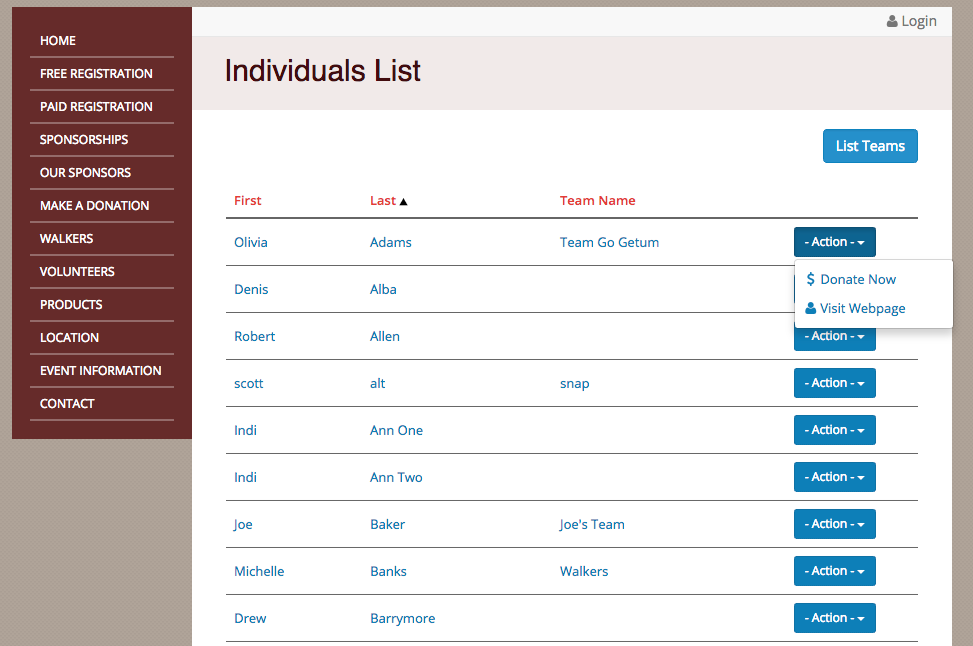Click the last name alt
The height and width of the screenshot is (646, 973).
pyautogui.click(x=377, y=384)
